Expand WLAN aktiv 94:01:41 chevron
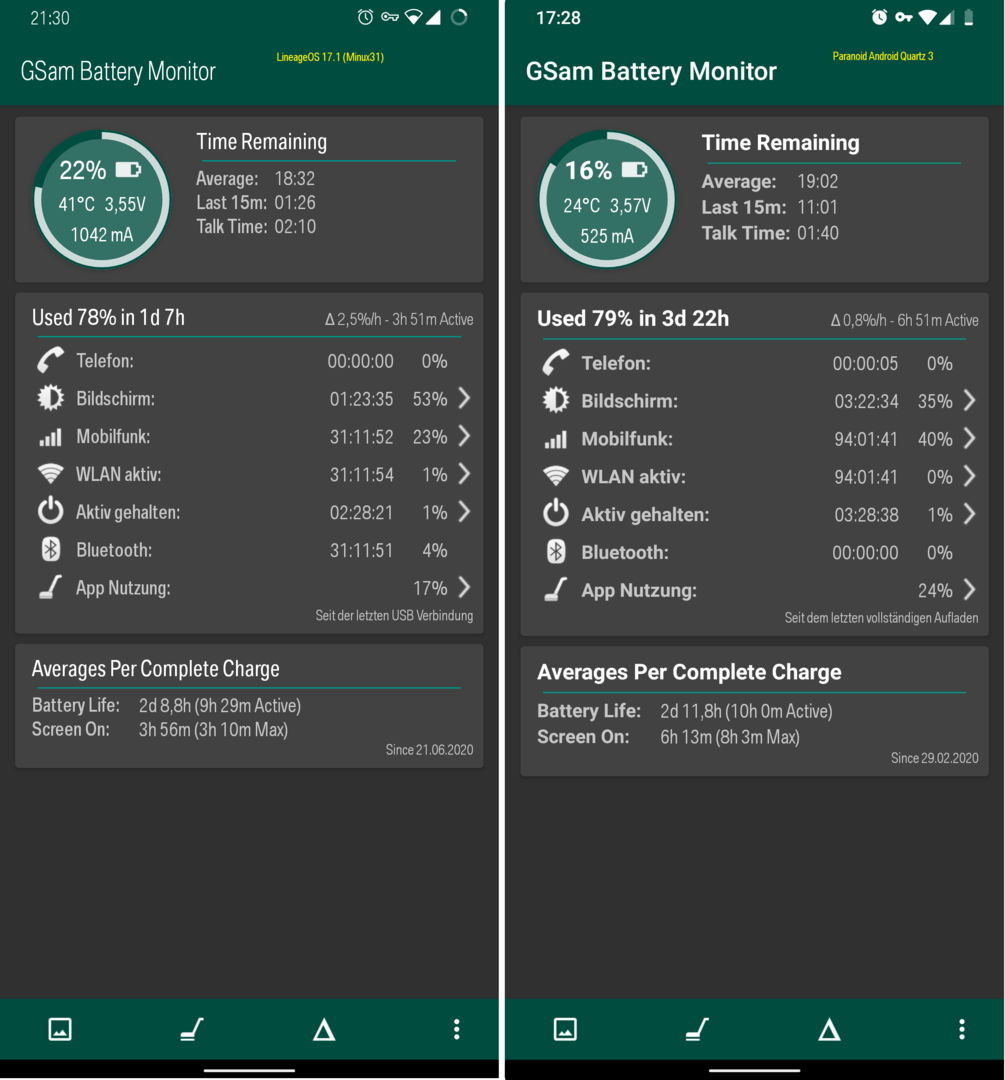Viewport: 1005px width, 1080px height. click(x=969, y=476)
